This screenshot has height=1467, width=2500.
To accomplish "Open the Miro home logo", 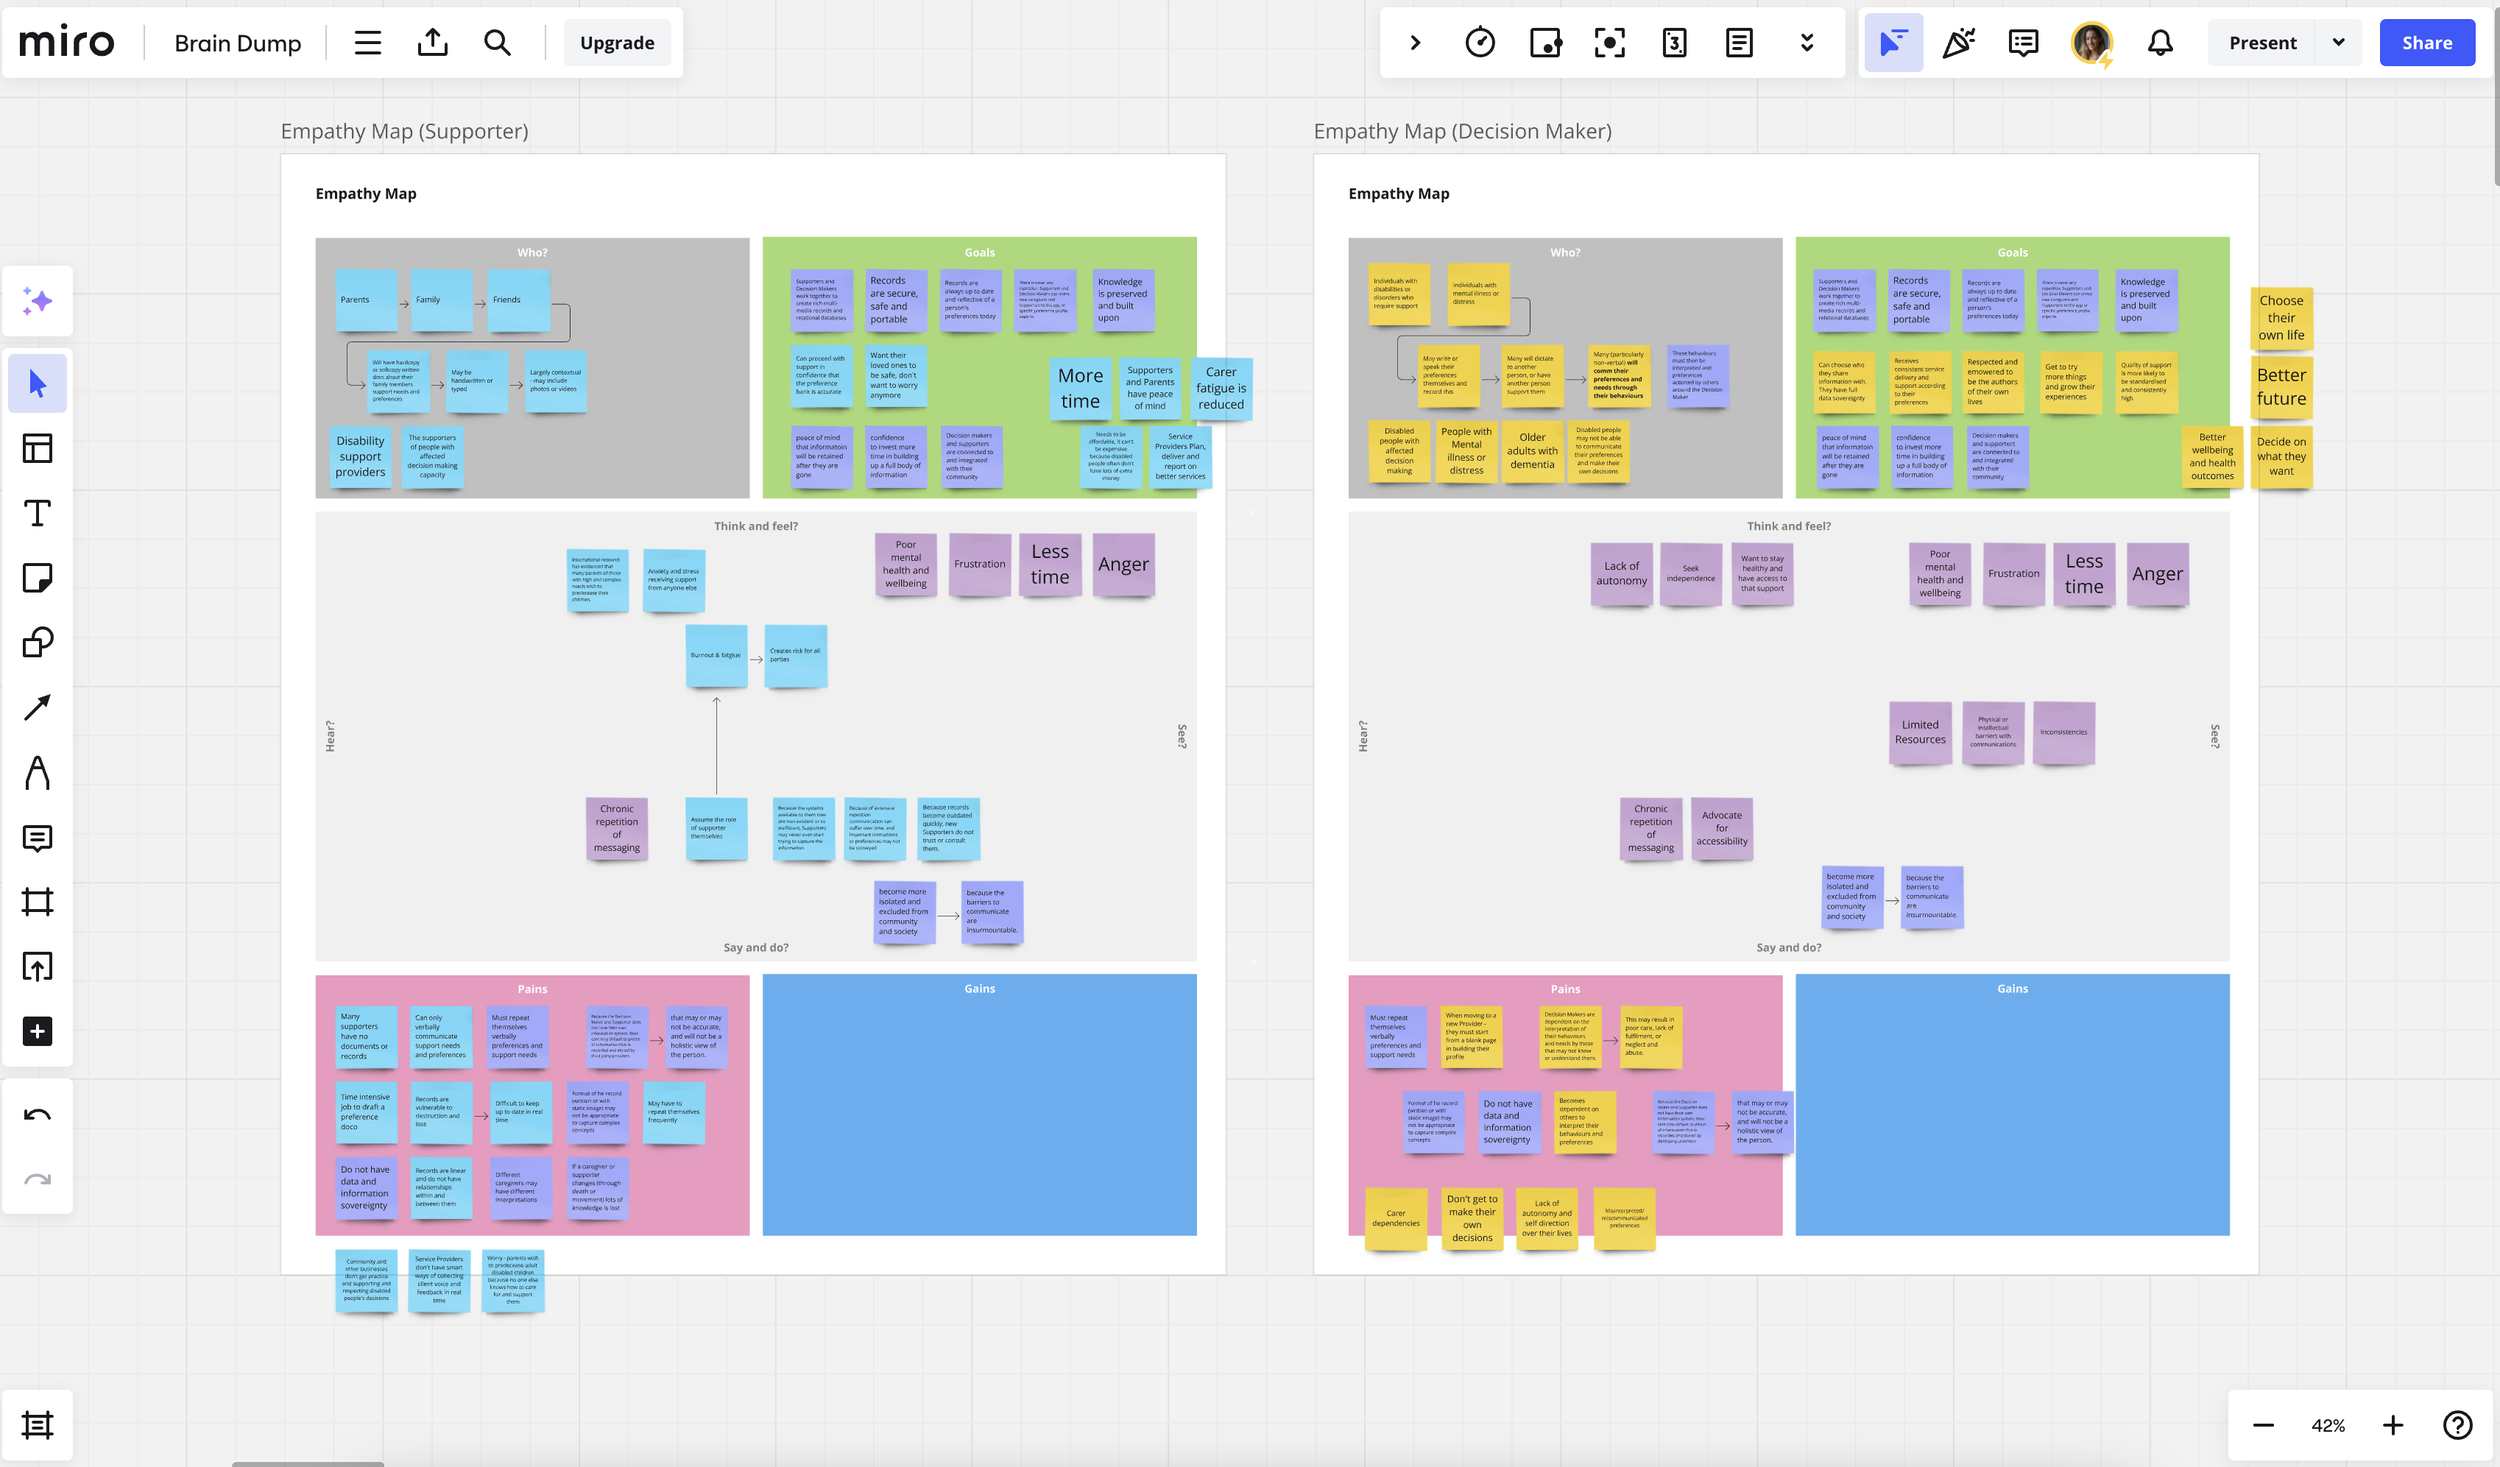I will [x=66, y=43].
